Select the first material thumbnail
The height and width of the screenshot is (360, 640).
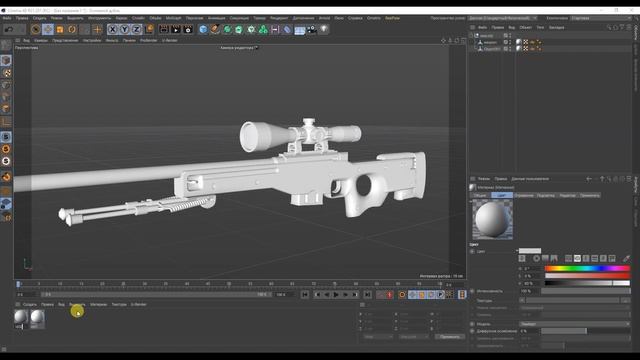[x=21, y=318]
